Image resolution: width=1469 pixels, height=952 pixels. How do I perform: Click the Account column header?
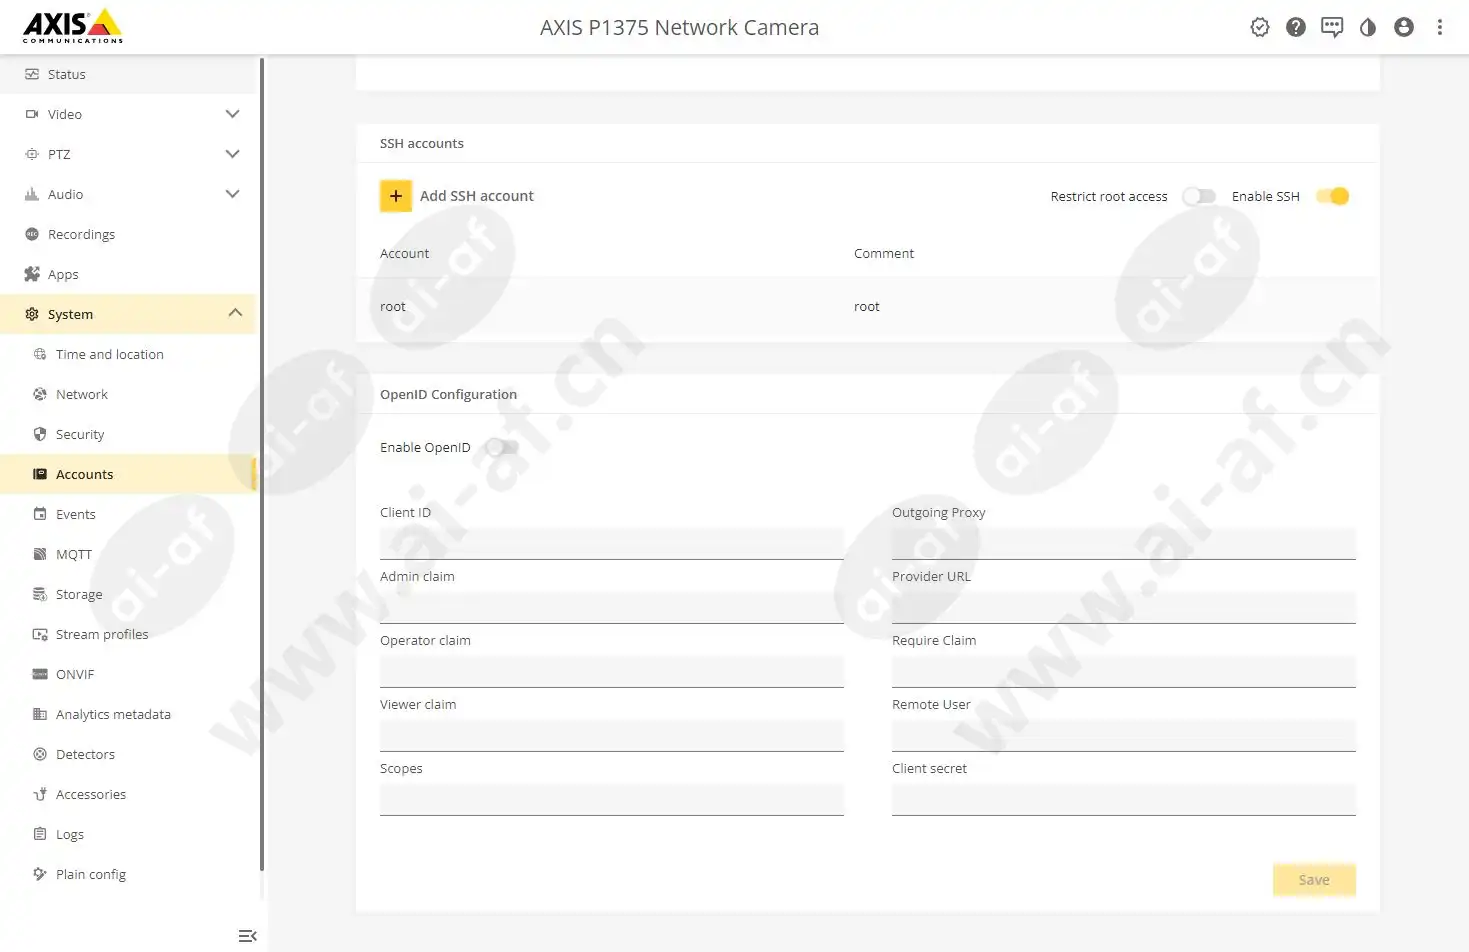404,254
